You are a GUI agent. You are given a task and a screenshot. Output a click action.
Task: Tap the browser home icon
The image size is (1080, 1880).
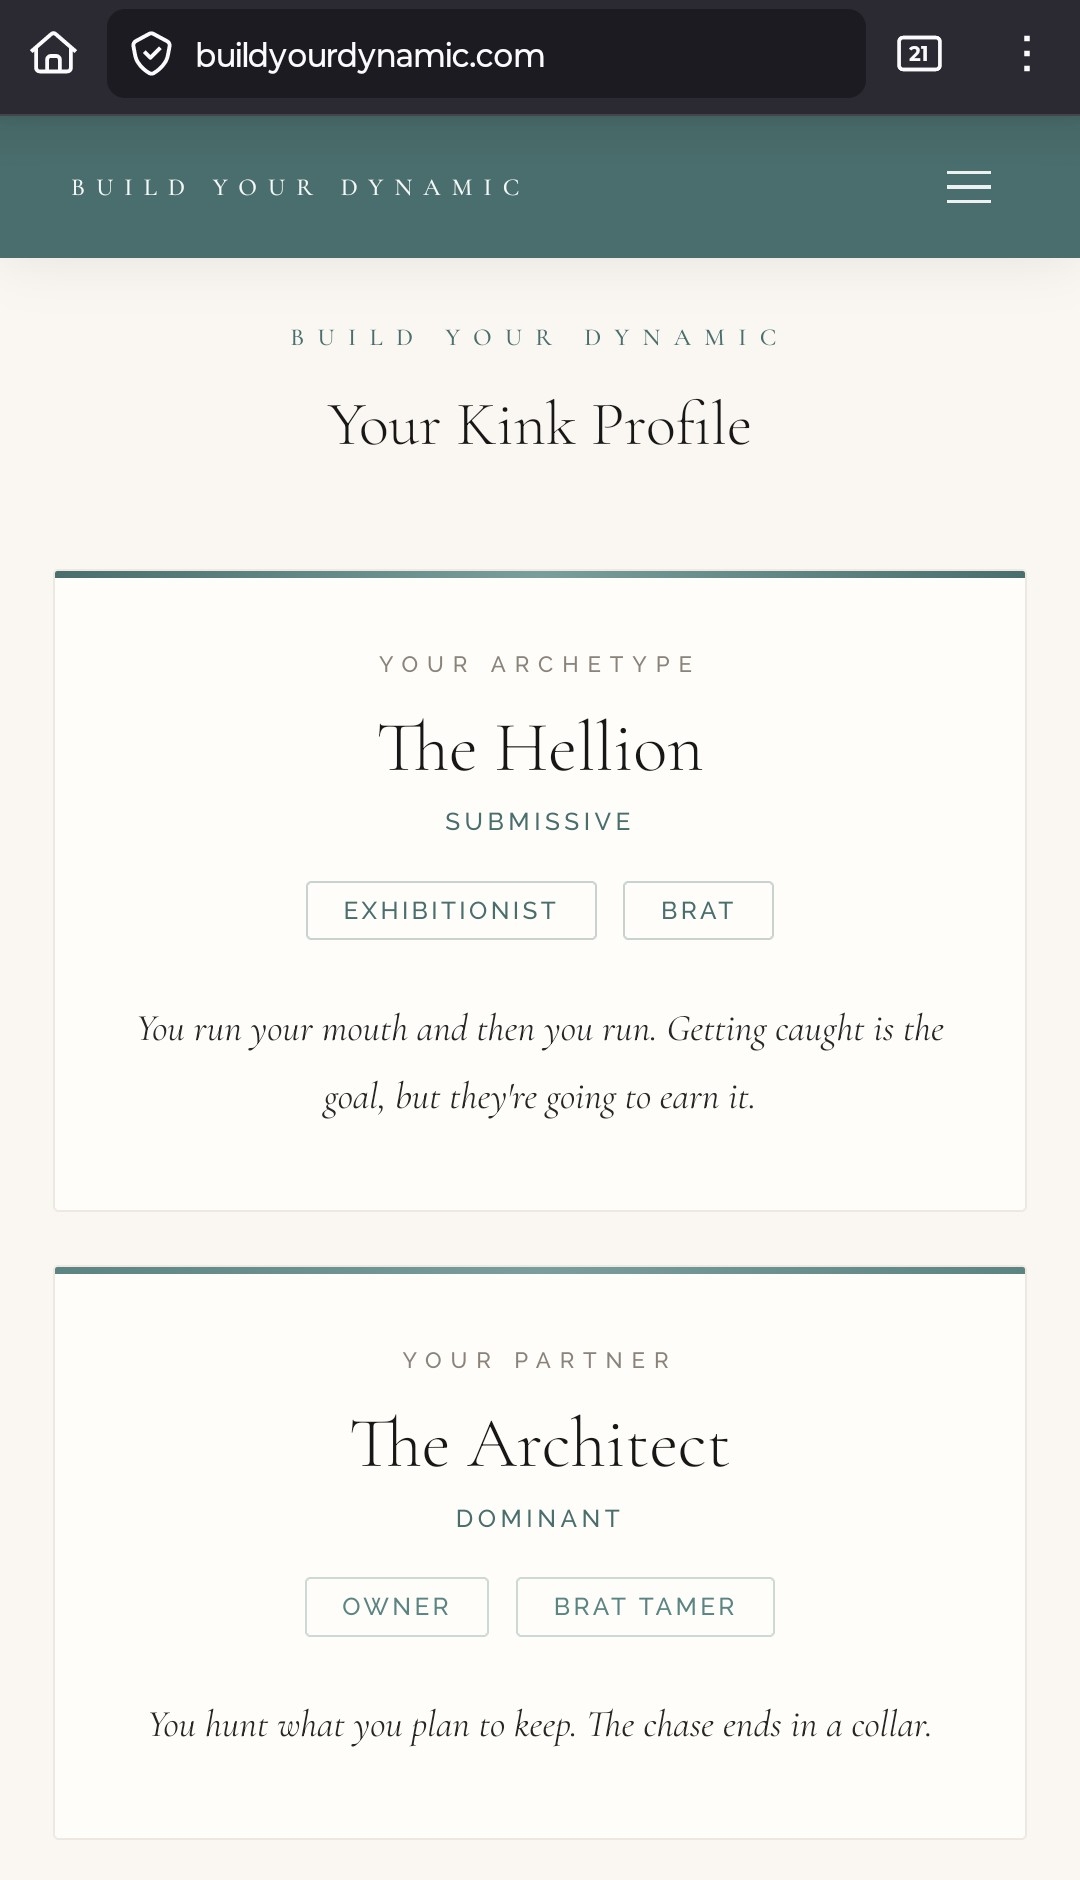tap(54, 54)
